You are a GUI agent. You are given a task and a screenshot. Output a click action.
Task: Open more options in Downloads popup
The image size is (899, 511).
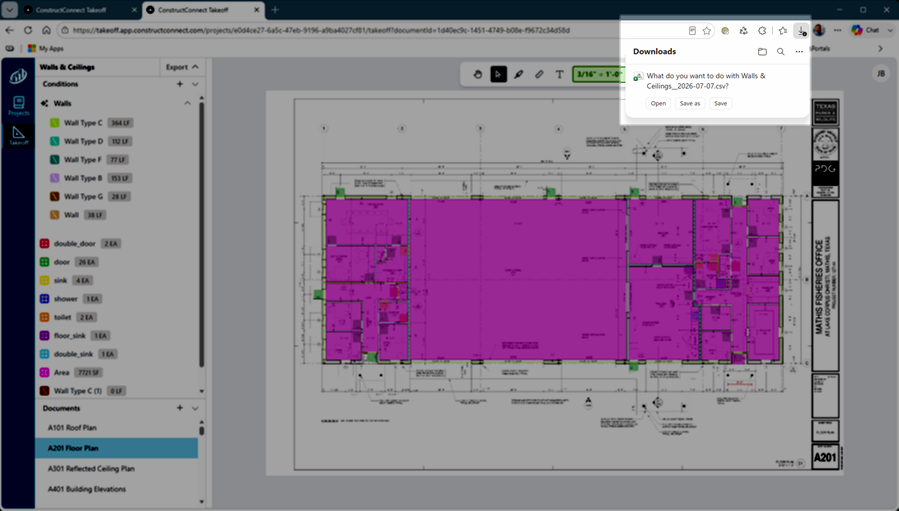pyautogui.click(x=799, y=52)
